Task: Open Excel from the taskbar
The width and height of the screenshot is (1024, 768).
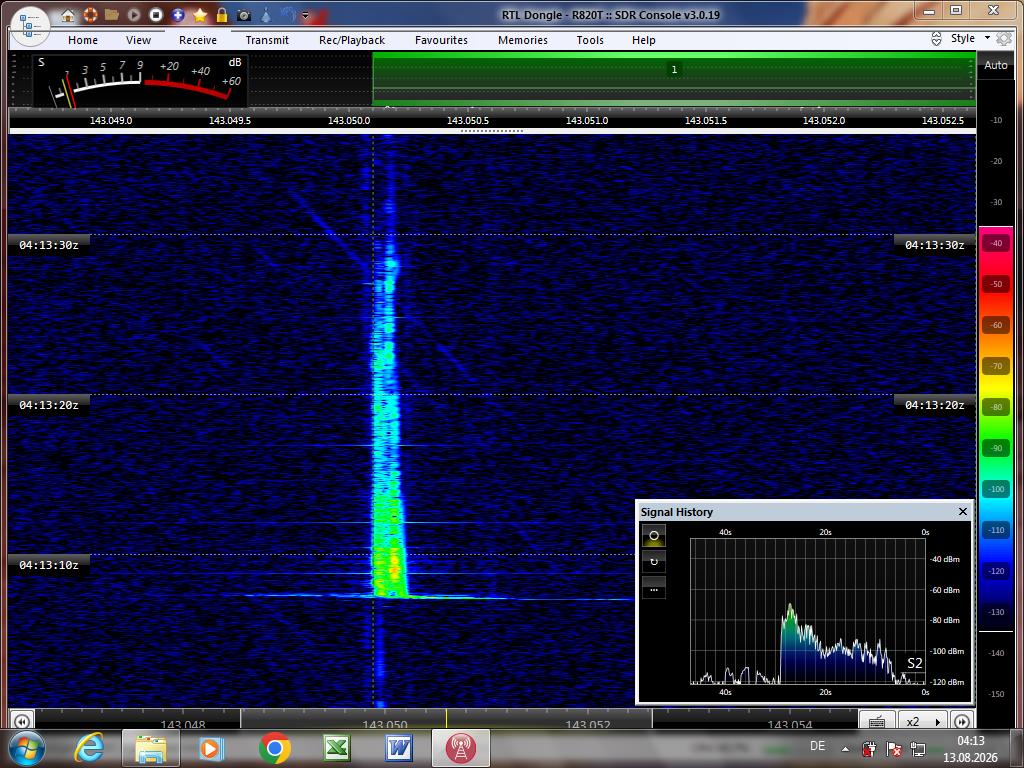Action: (336, 748)
